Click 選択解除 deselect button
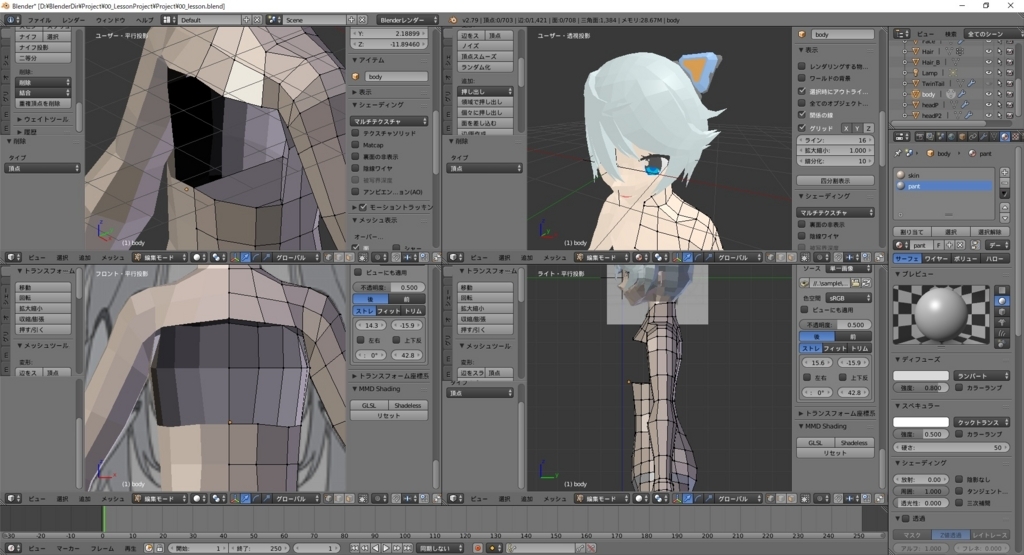The width and height of the screenshot is (1024, 555). (990, 232)
